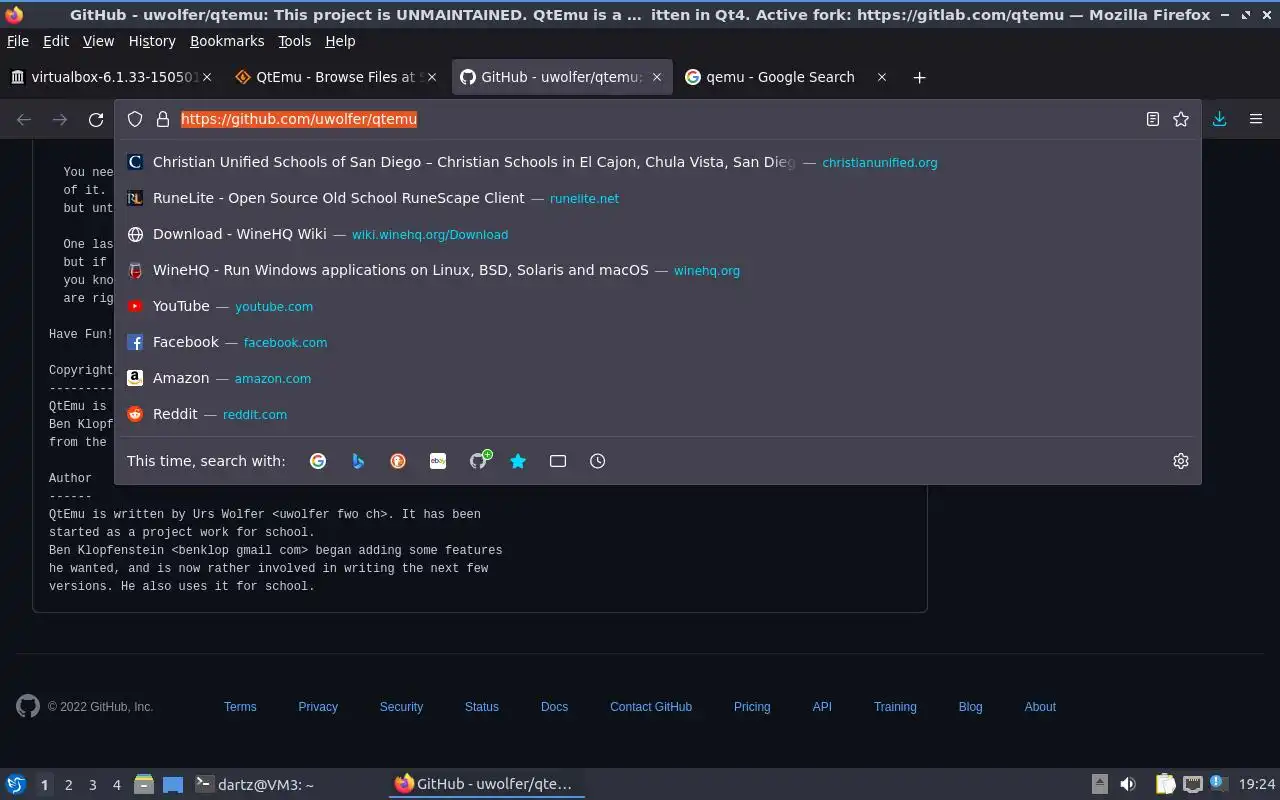
Task: Select WineHQ Run Windows applications suggestion
Action: pyautogui.click(x=658, y=270)
